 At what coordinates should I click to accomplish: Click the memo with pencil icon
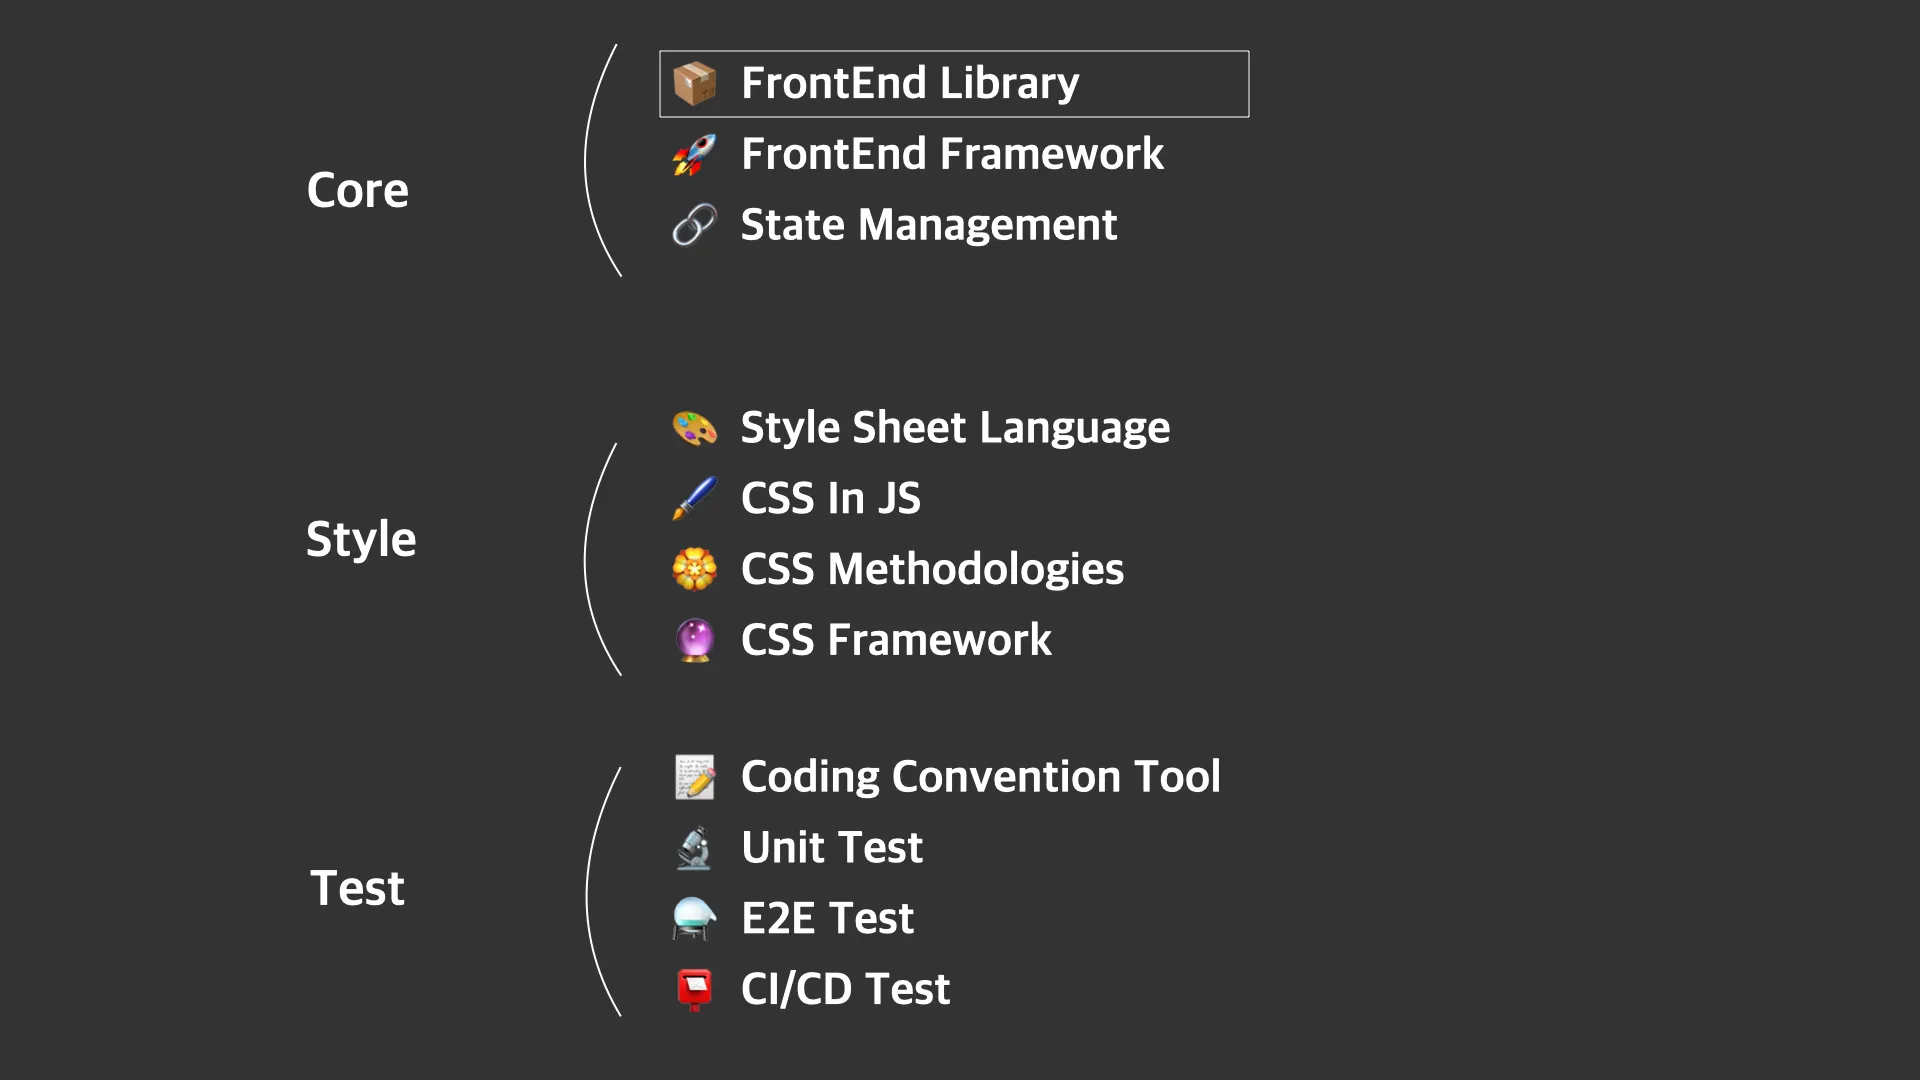click(694, 777)
